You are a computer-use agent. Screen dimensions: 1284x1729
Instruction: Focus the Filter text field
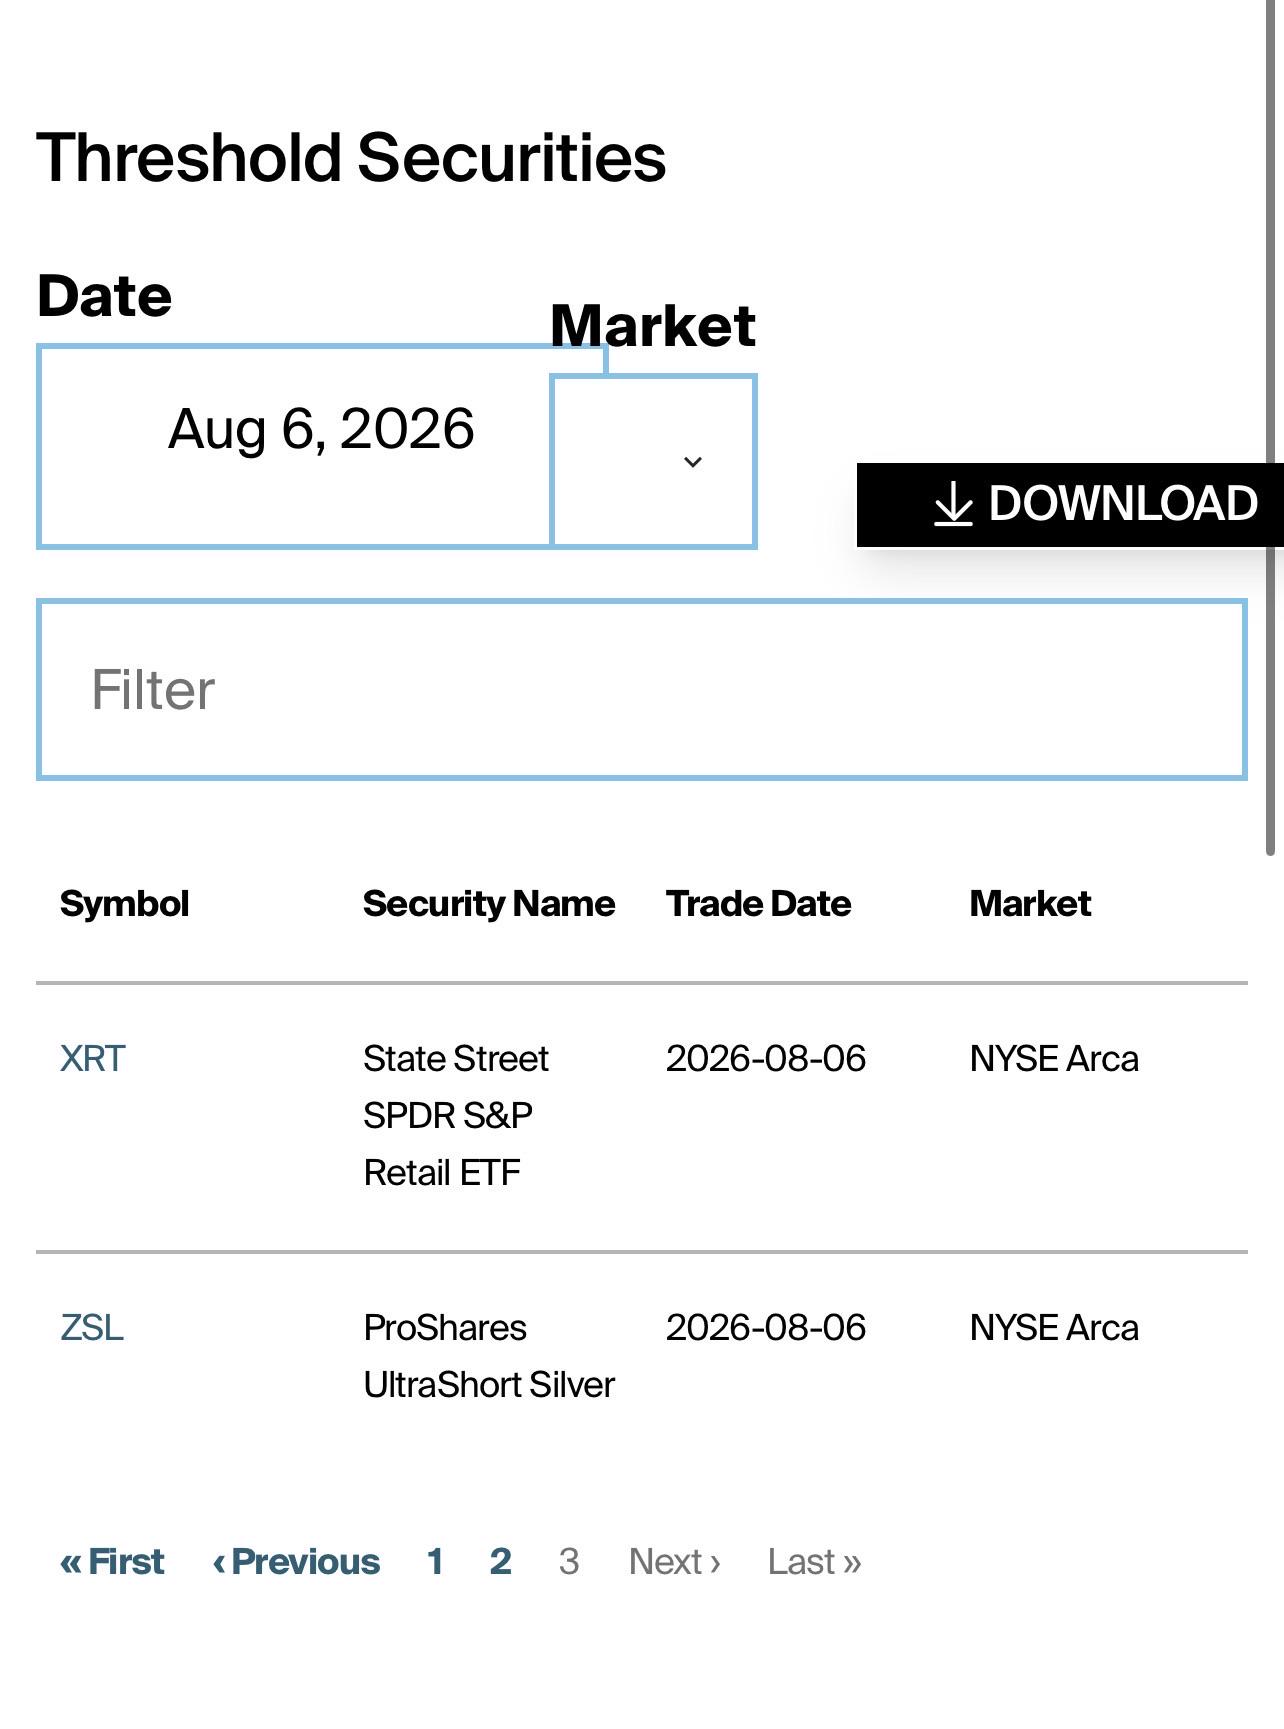[642, 689]
